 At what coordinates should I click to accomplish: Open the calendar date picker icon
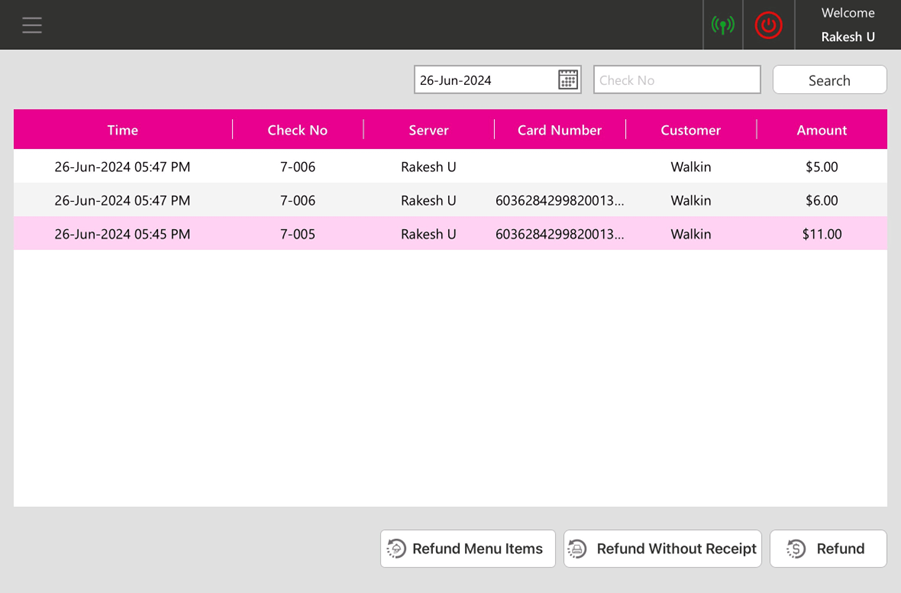[568, 80]
